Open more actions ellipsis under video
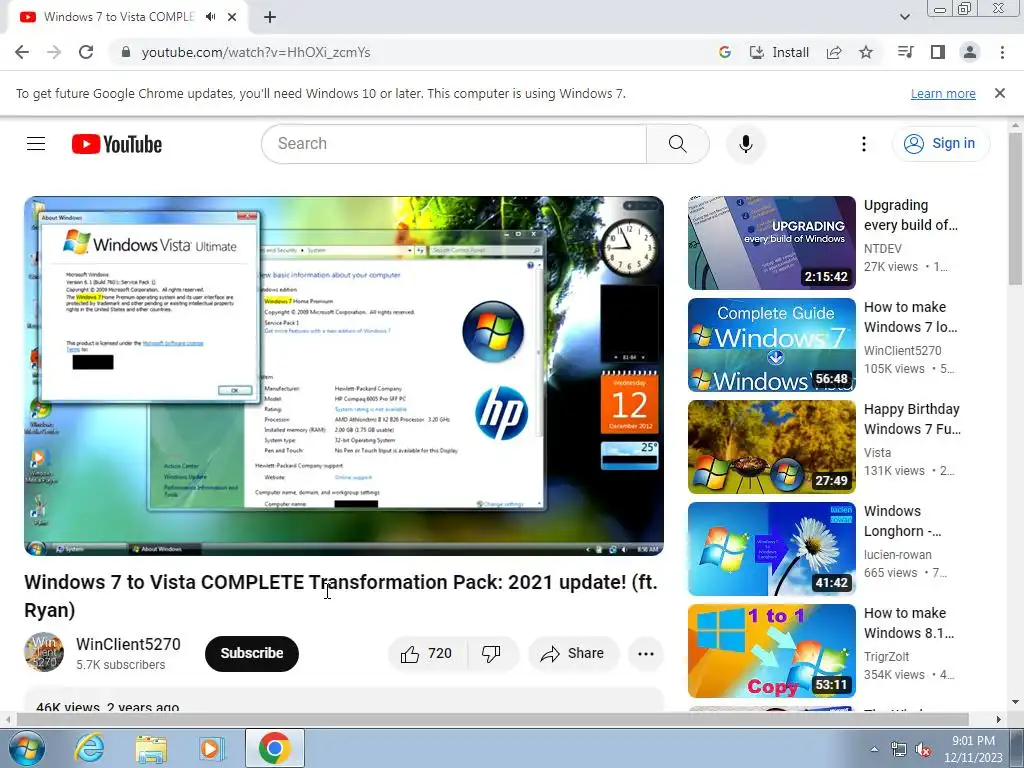Viewport: 1024px width, 768px height. (x=646, y=653)
